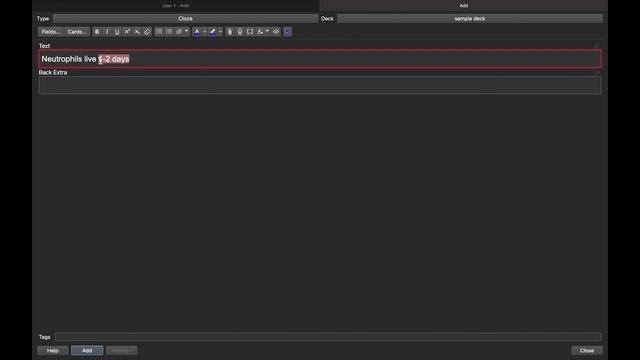640x360 pixels.
Task: Click the purple add-on toolbar button
Action: 287,32
